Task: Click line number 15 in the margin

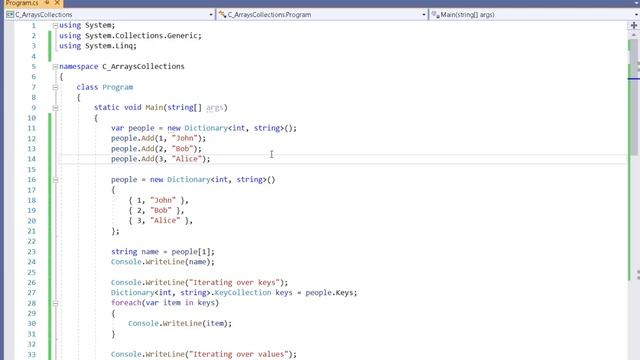Action: click(32, 169)
